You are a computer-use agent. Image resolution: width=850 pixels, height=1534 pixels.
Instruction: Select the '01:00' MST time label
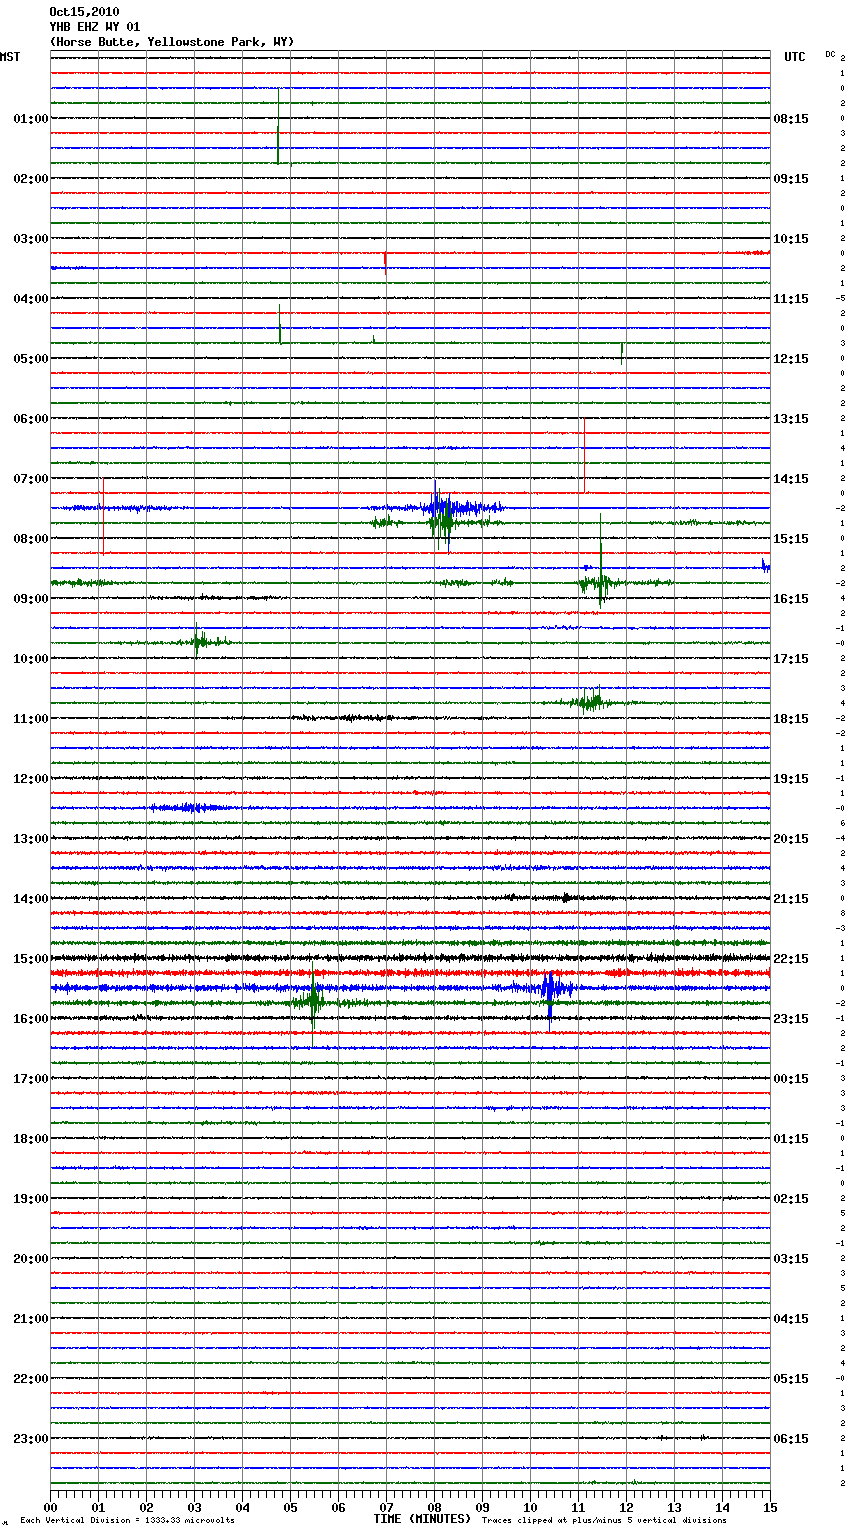tap(31, 119)
